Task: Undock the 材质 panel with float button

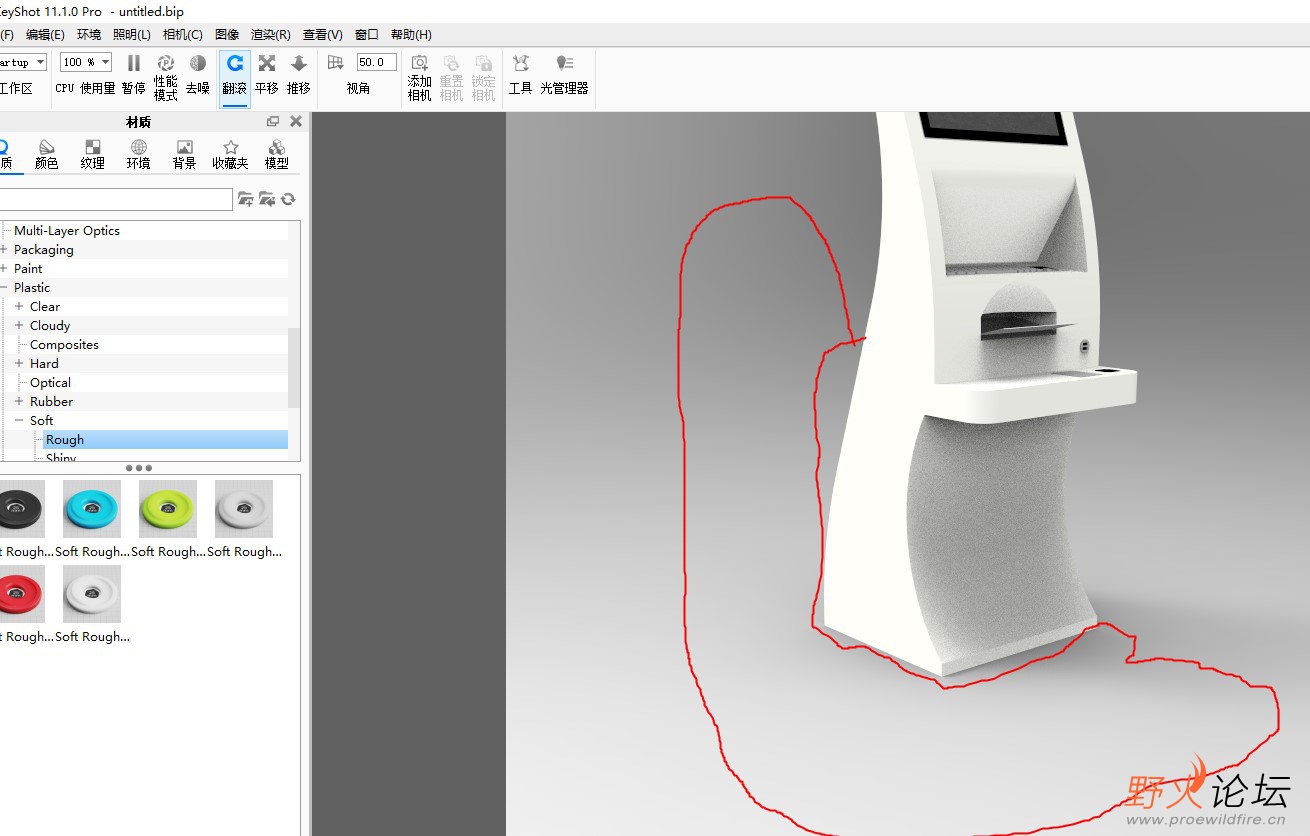Action: point(273,121)
